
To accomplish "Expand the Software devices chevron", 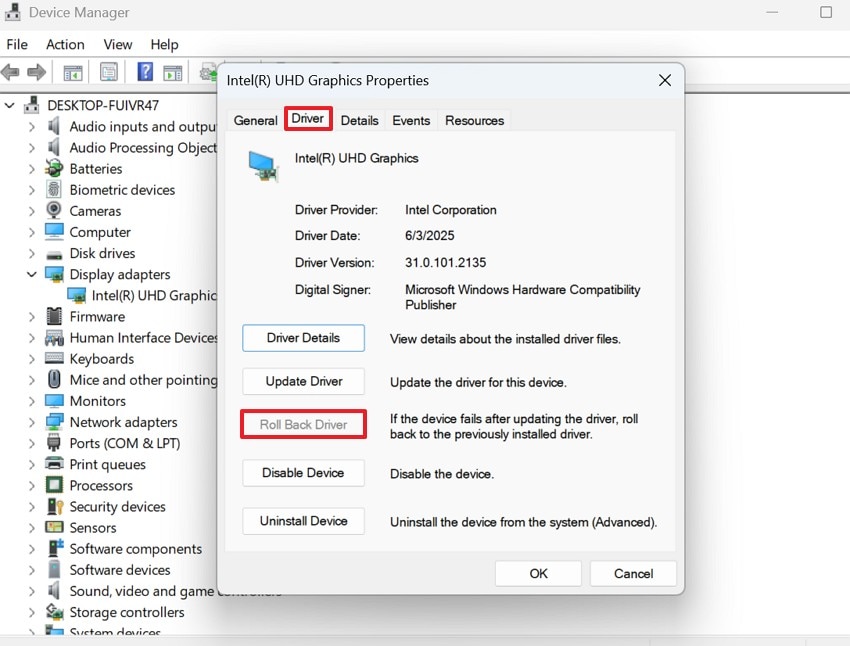I will [32, 571].
